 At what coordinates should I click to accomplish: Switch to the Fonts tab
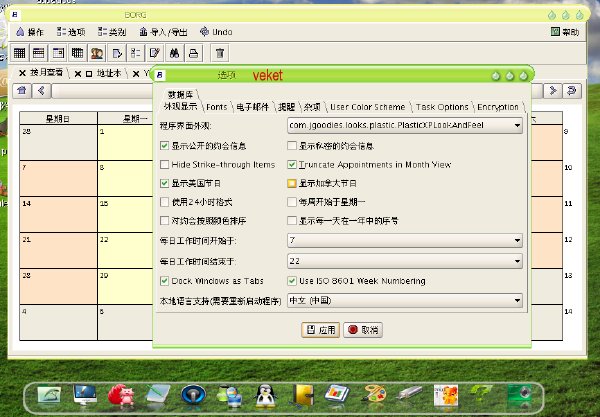click(x=217, y=107)
